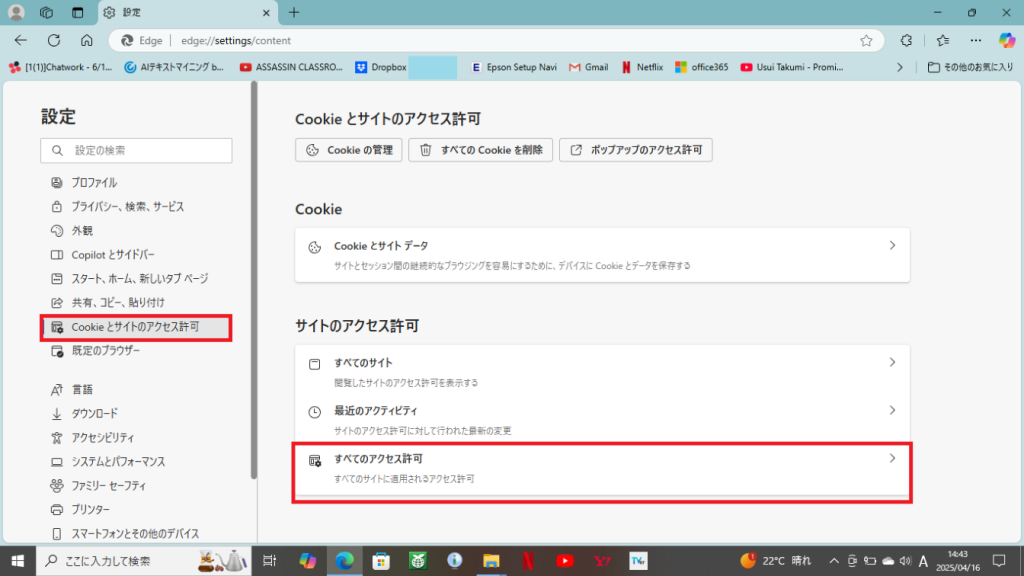Open the Gmail bookmark

588,67
